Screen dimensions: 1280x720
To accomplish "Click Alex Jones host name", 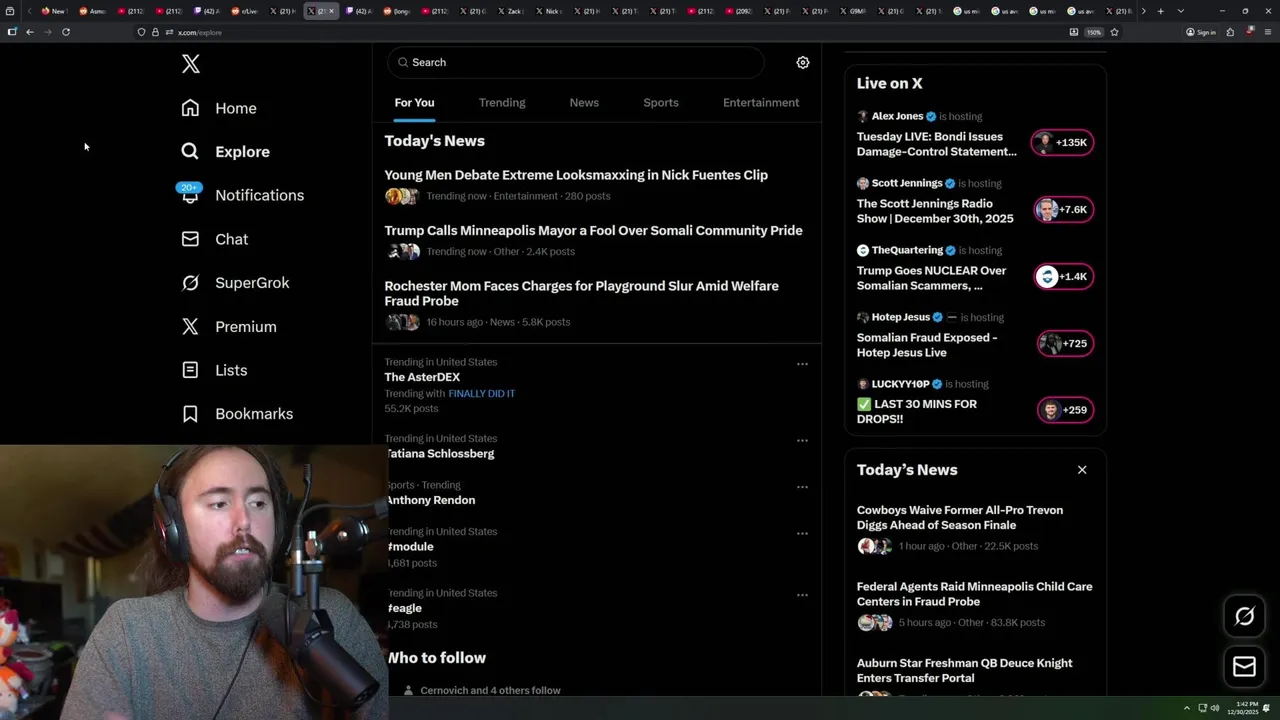I will click(x=897, y=116).
